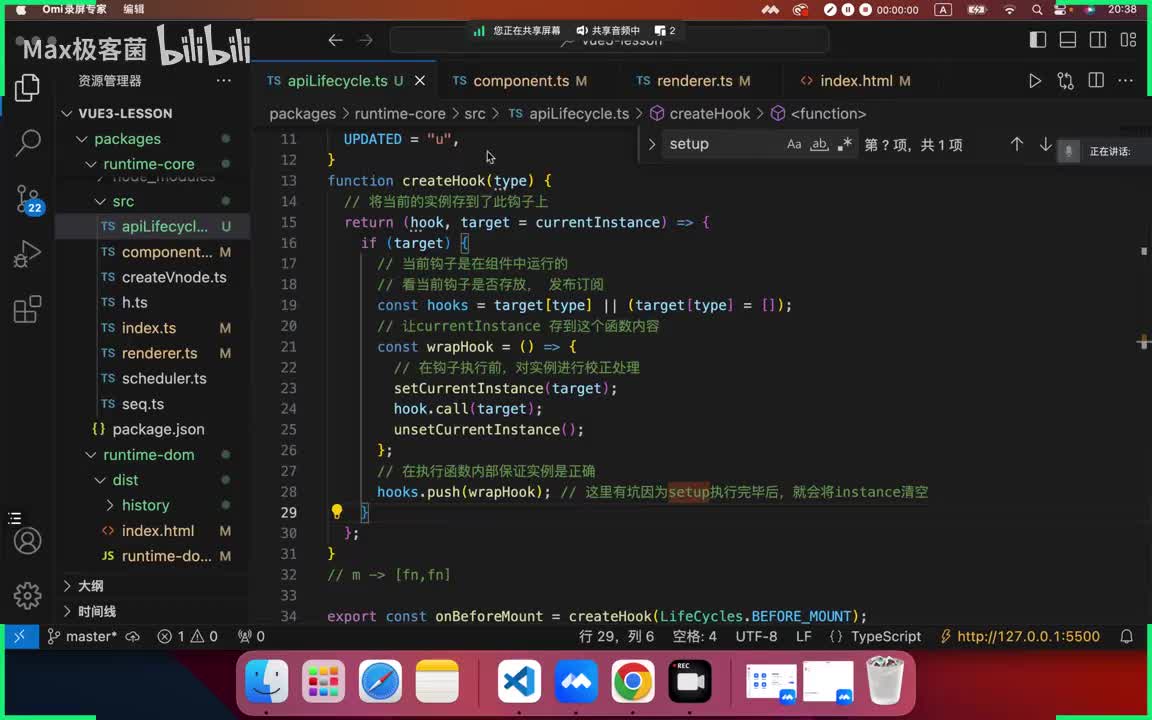Collapse the dist folder
This screenshot has height=720, width=1152.
pos(101,480)
